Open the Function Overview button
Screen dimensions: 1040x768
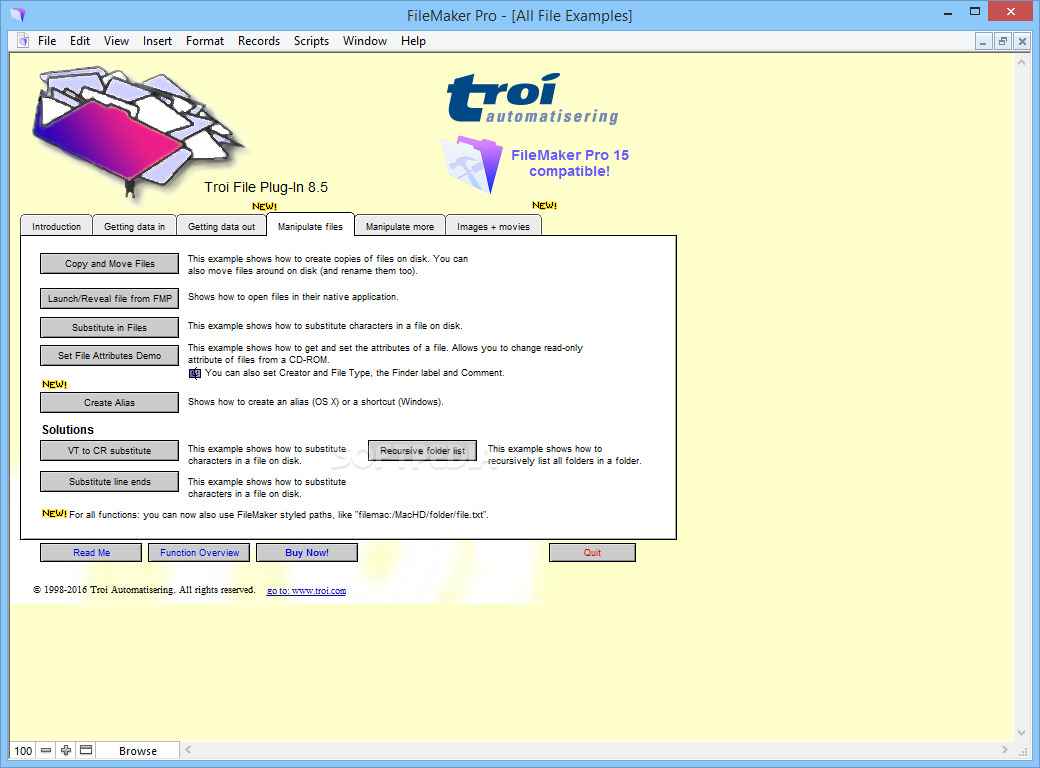(199, 552)
